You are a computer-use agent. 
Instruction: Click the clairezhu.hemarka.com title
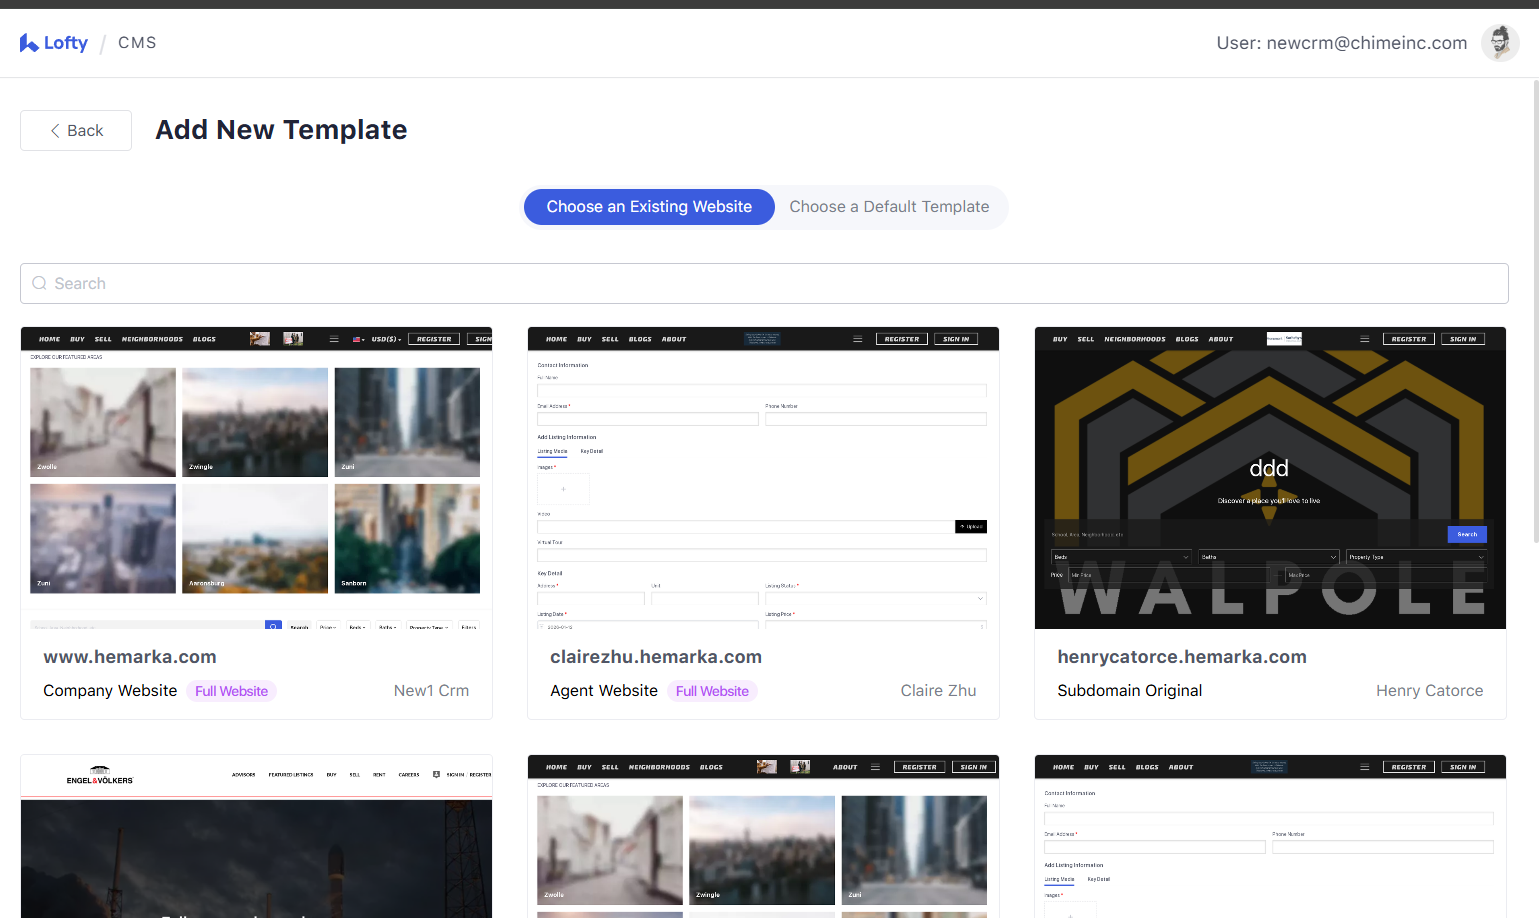pos(656,657)
